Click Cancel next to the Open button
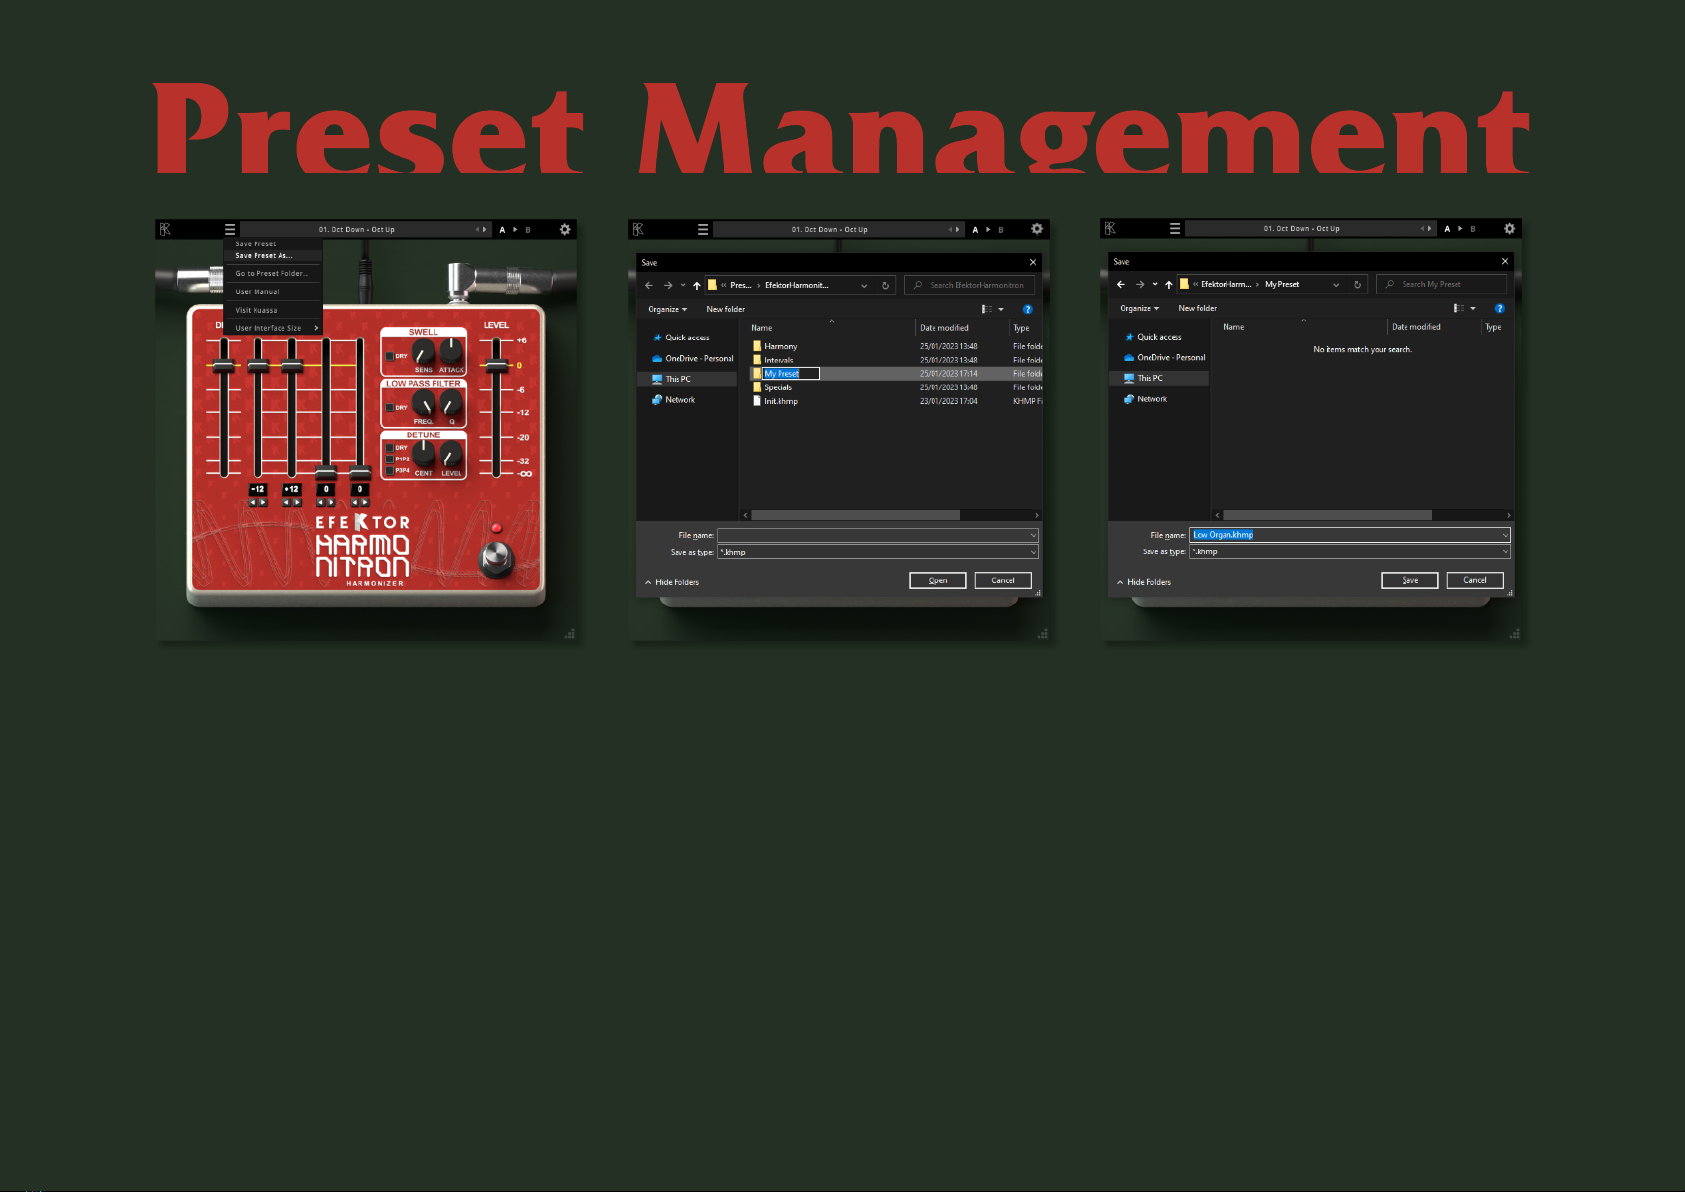The width and height of the screenshot is (1685, 1192). click(x=1003, y=580)
